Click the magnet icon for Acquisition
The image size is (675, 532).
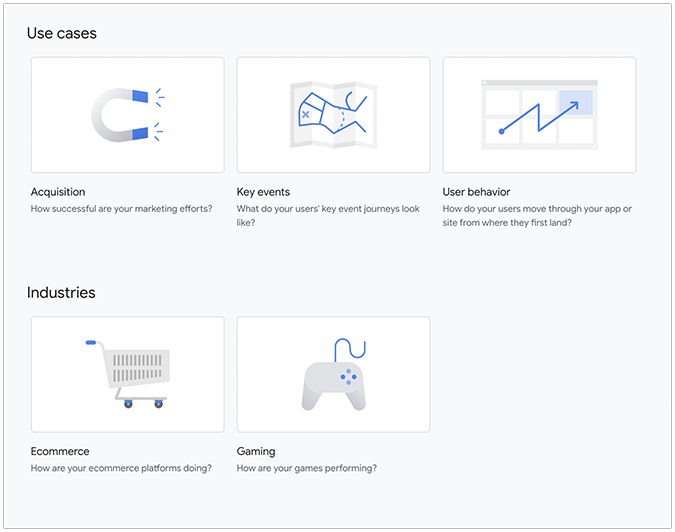(128, 115)
